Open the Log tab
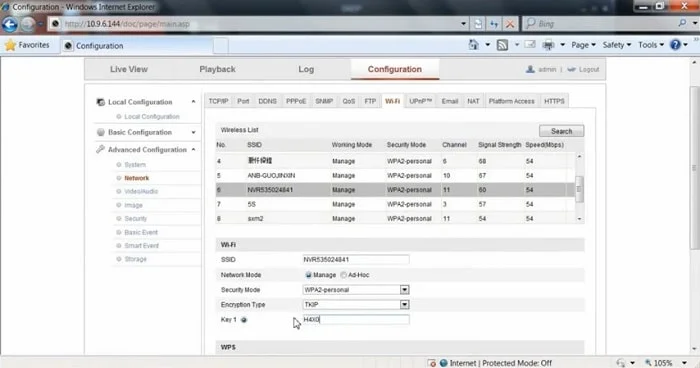The image size is (700, 368). (306, 69)
